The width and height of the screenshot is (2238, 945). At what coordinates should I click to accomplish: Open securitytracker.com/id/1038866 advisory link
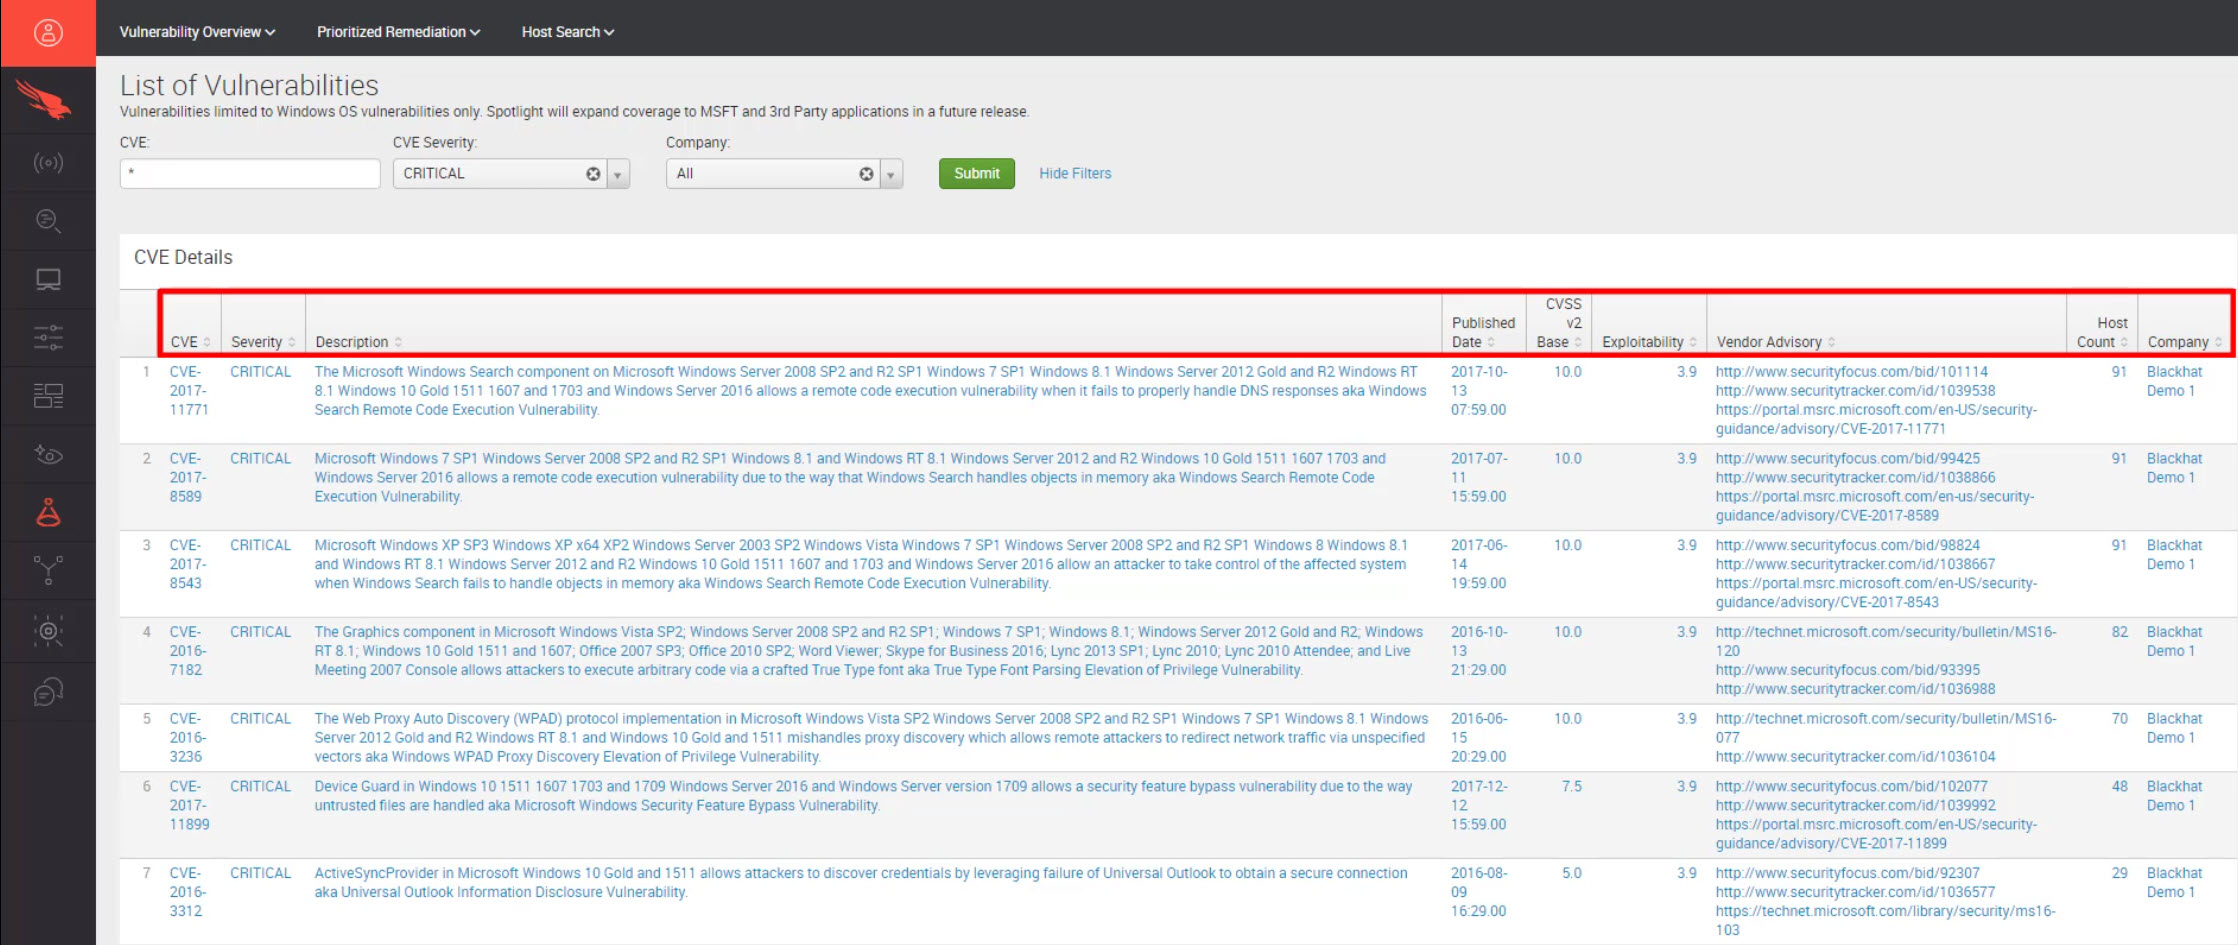(x=1855, y=478)
